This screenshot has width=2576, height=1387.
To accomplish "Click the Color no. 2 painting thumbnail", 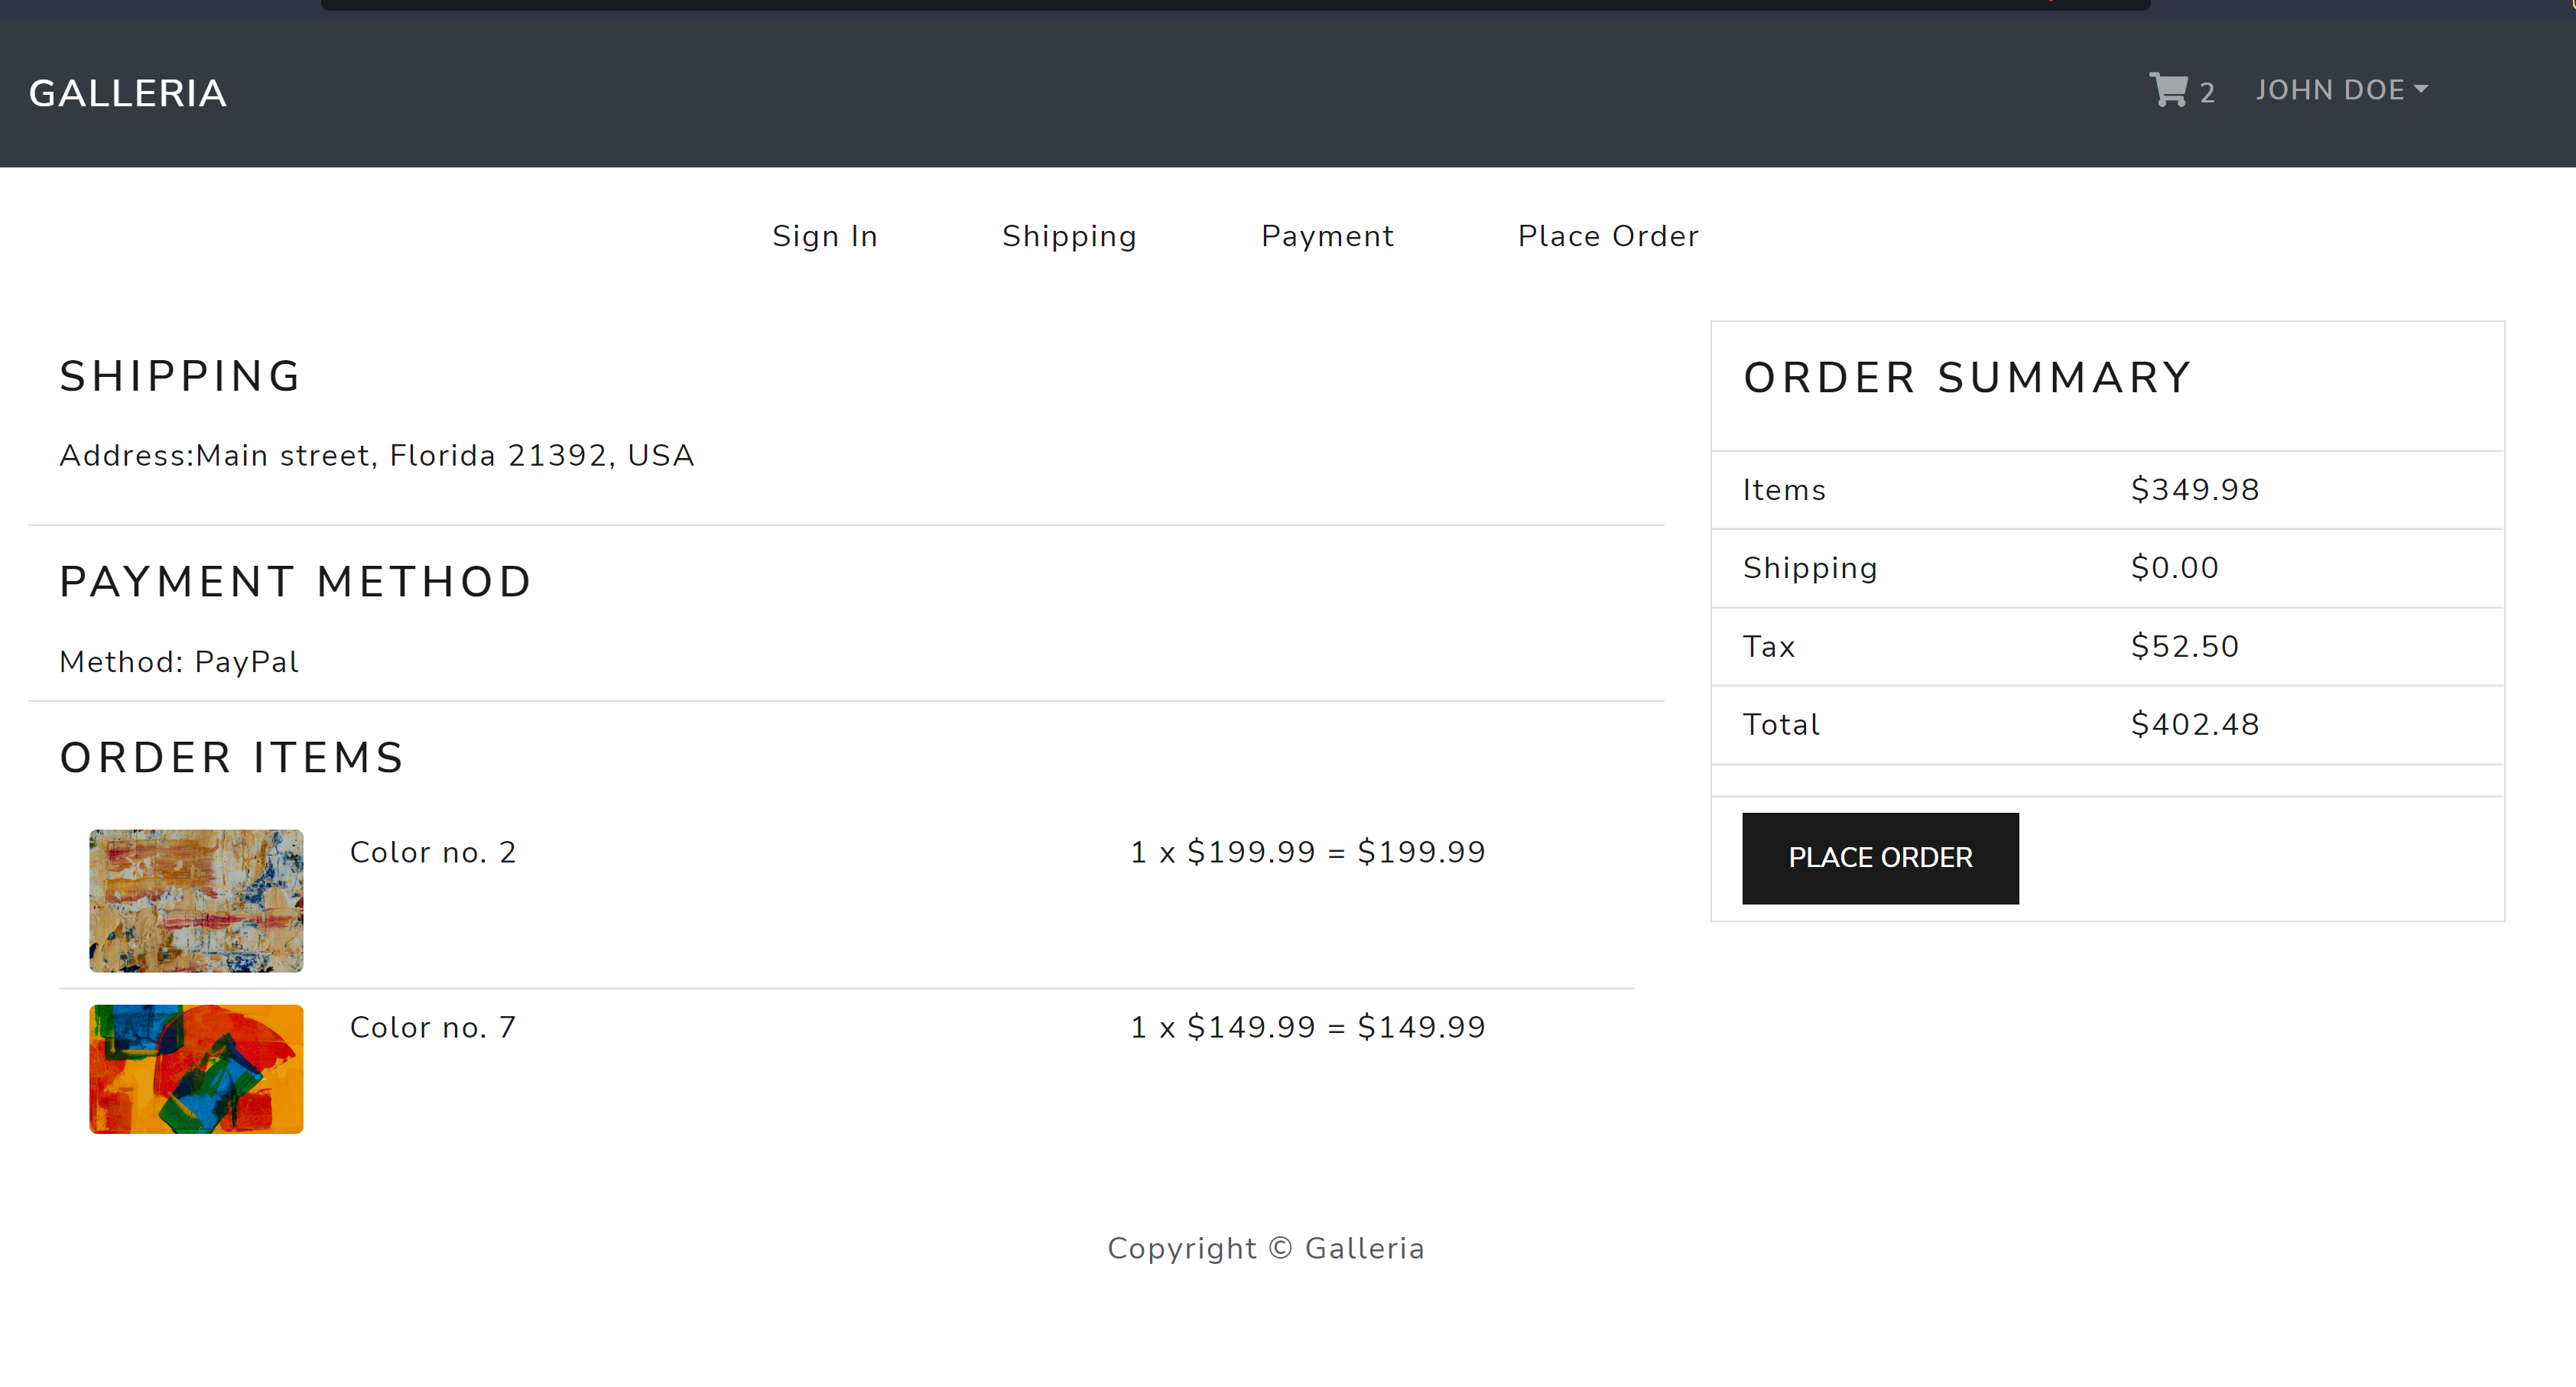I will (x=196, y=900).
